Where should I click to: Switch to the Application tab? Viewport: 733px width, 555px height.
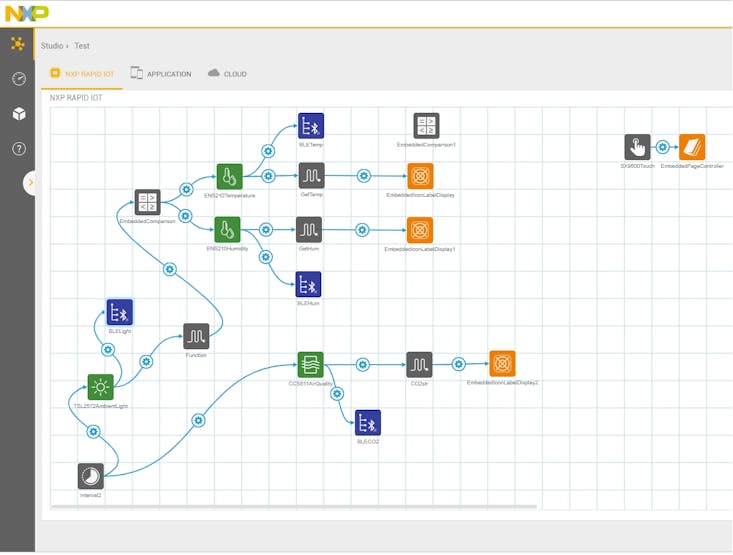coord(161,74)
